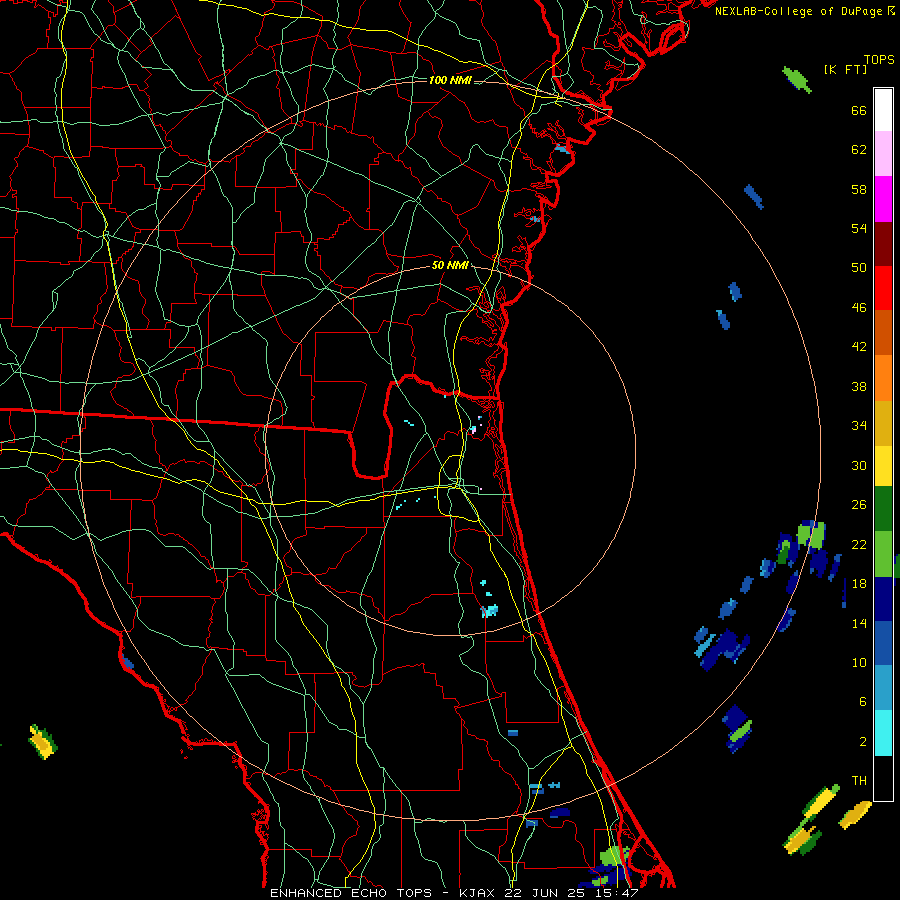
Task: Pick the light green legend band
Action: tap(883, 554)
